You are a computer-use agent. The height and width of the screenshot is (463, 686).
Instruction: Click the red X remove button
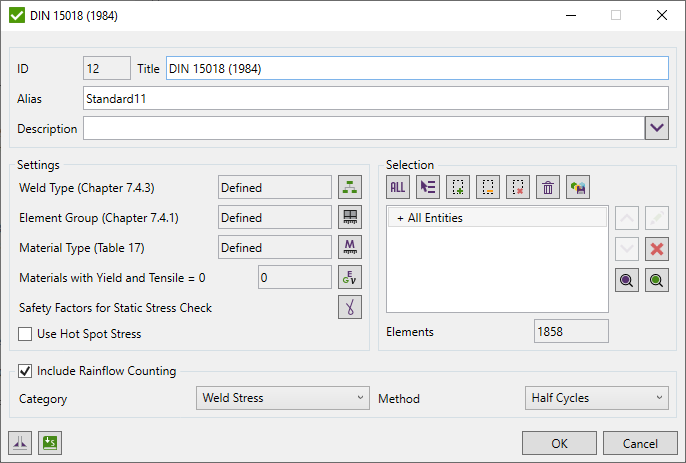[658, 249]
